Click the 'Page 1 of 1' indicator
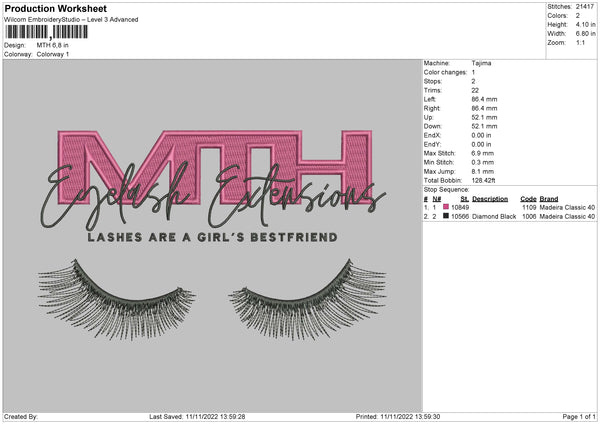 579,416
